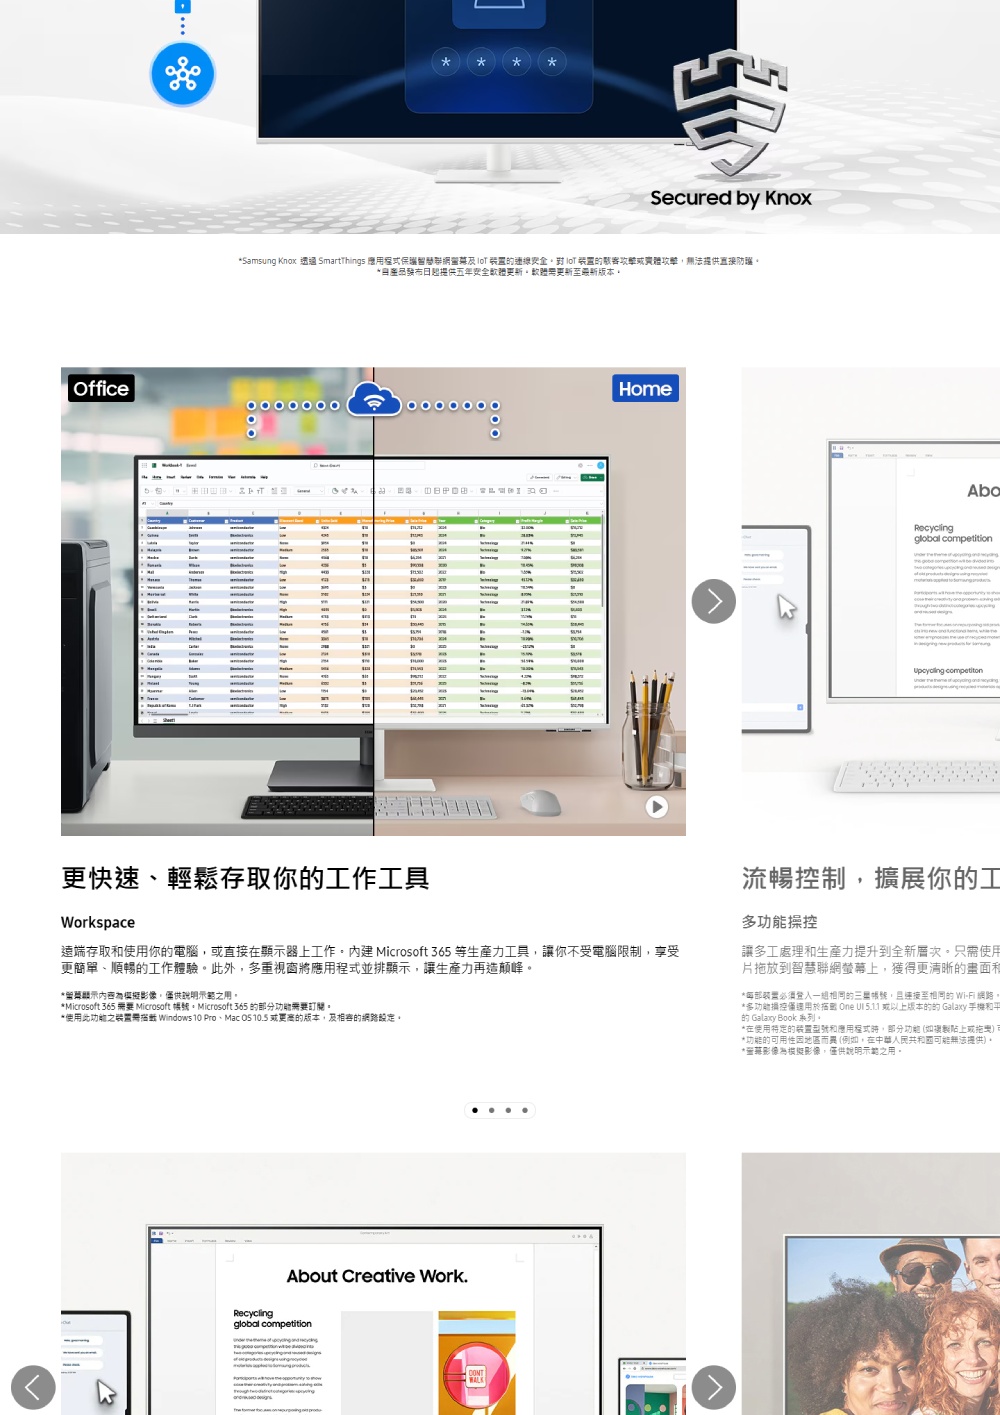Select the second carousel pagination dot

(492, 1110)
